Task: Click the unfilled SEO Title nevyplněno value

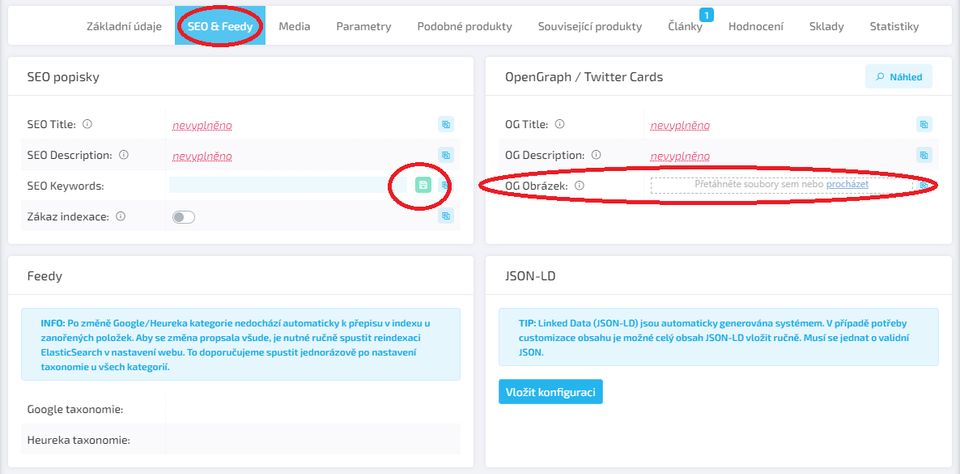Action: coord(202,126)
